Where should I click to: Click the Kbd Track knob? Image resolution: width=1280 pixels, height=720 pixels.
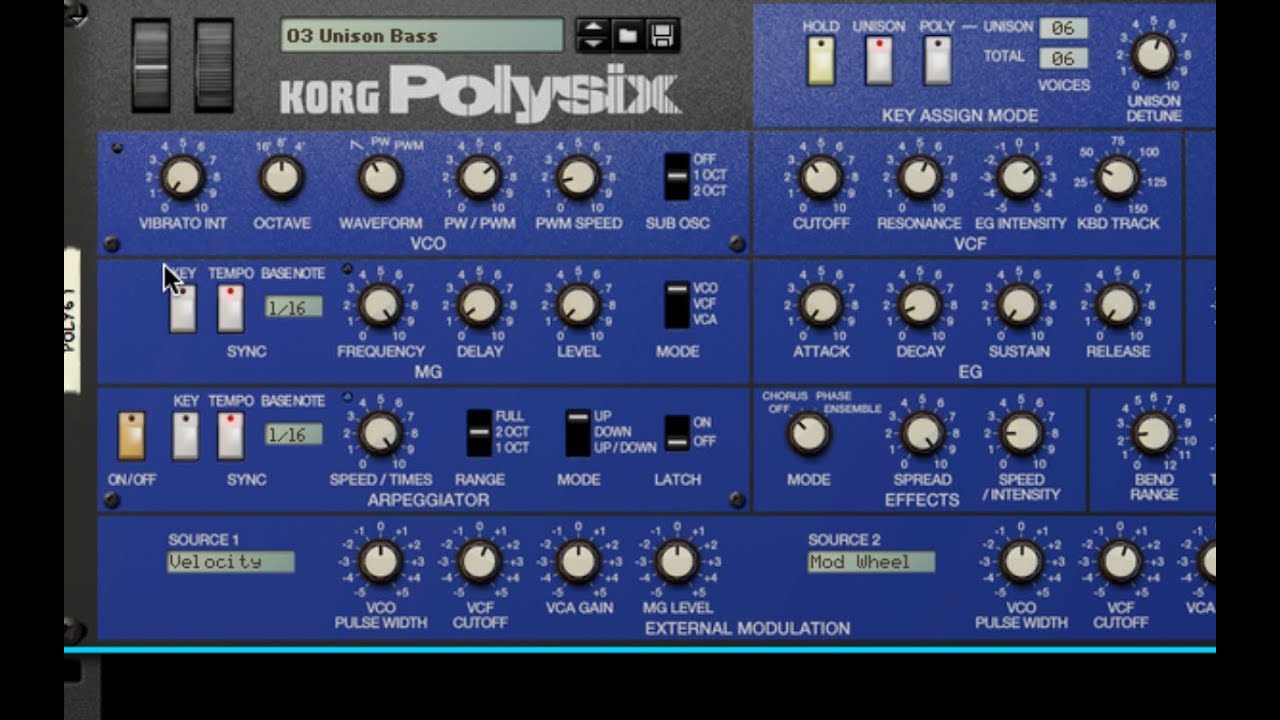1117,177
